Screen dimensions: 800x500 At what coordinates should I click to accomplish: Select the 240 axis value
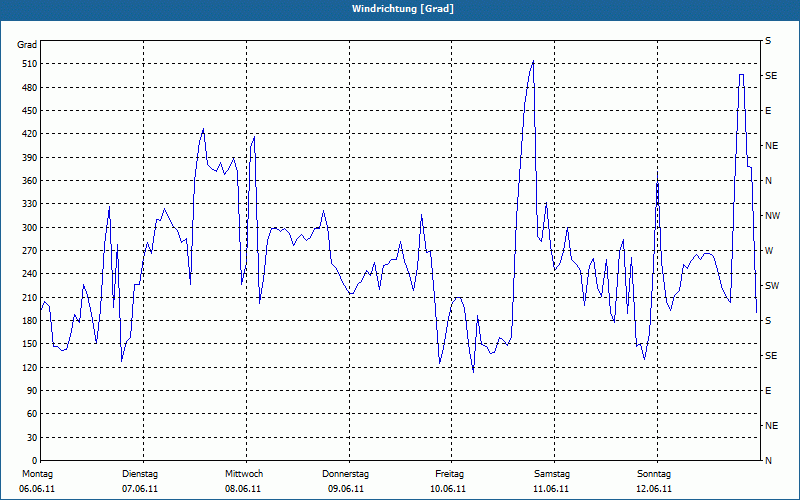[x=30, y=274]
